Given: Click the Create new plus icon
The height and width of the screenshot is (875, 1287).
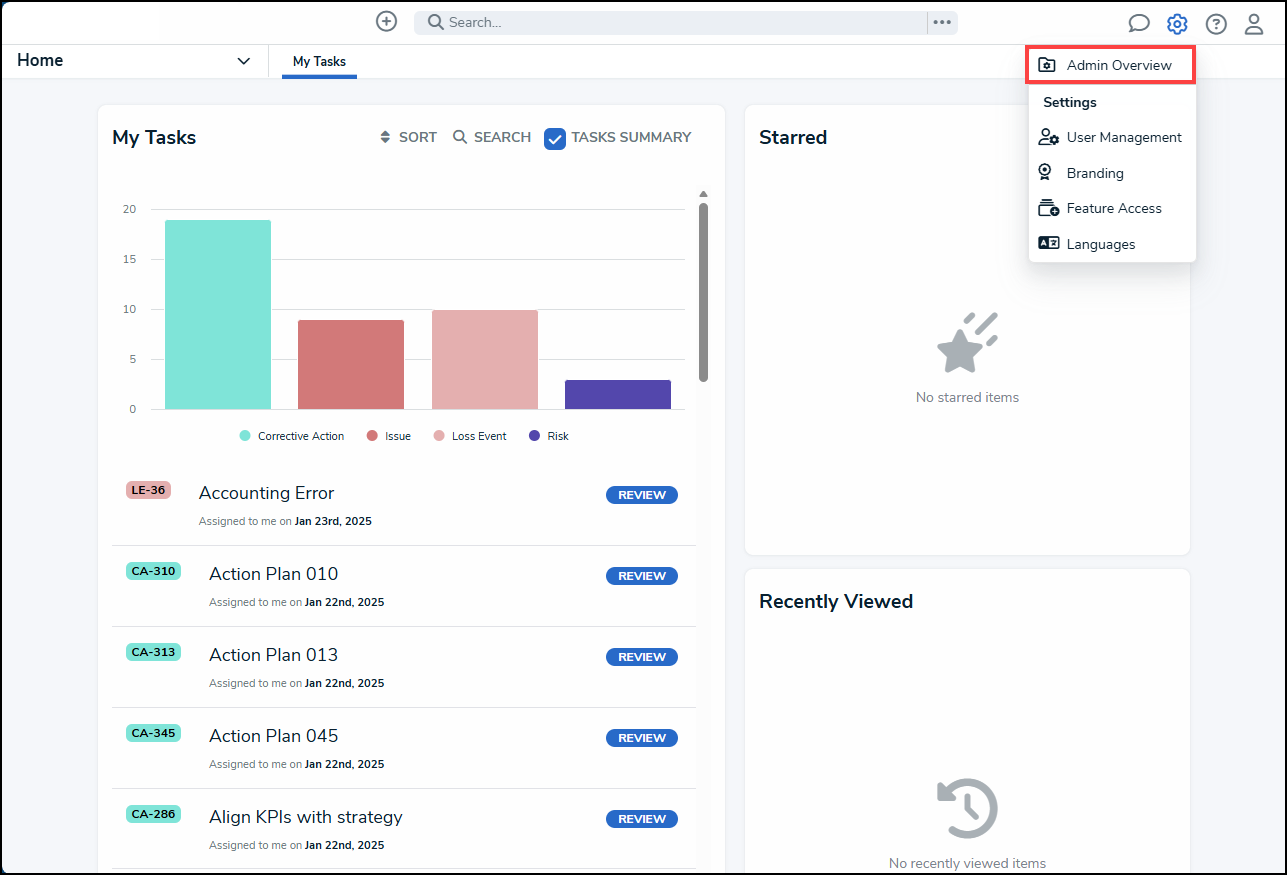Looking at the screenshot, I should (x=386, y=20).
